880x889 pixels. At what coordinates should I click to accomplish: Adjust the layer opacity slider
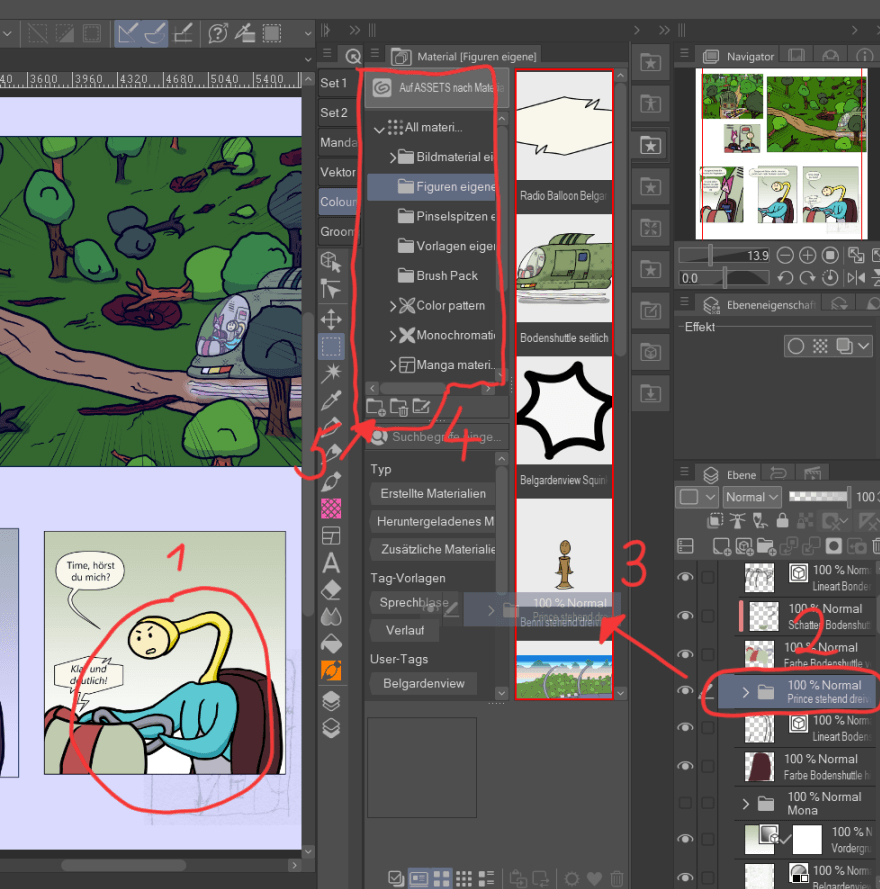[x=819, y=497]
